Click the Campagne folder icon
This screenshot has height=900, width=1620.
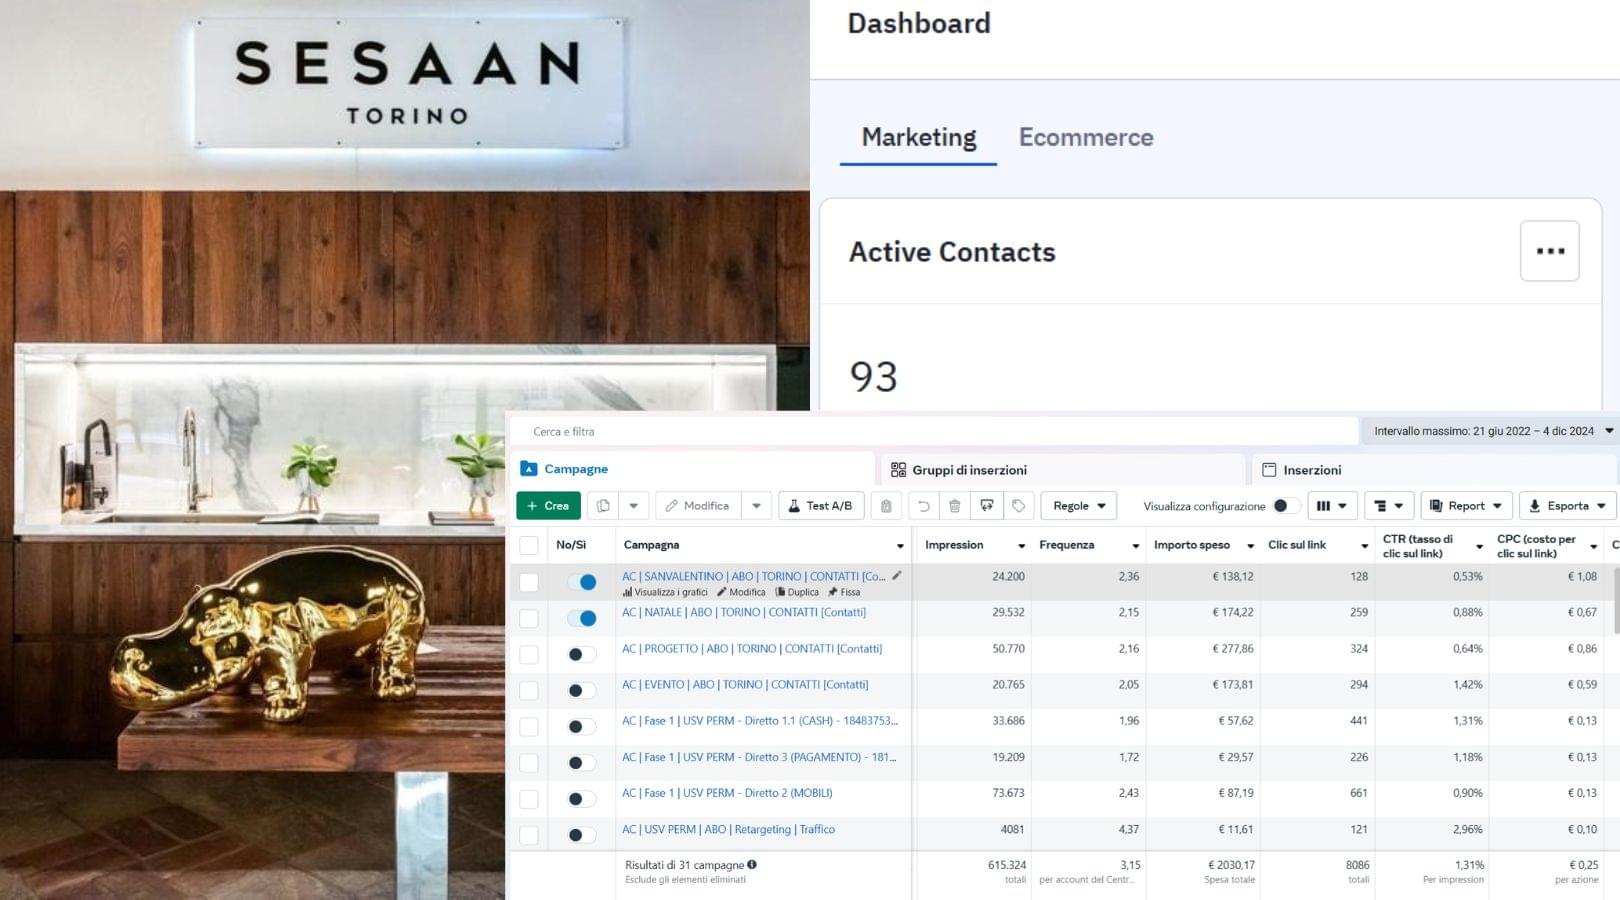click(529, 469)
